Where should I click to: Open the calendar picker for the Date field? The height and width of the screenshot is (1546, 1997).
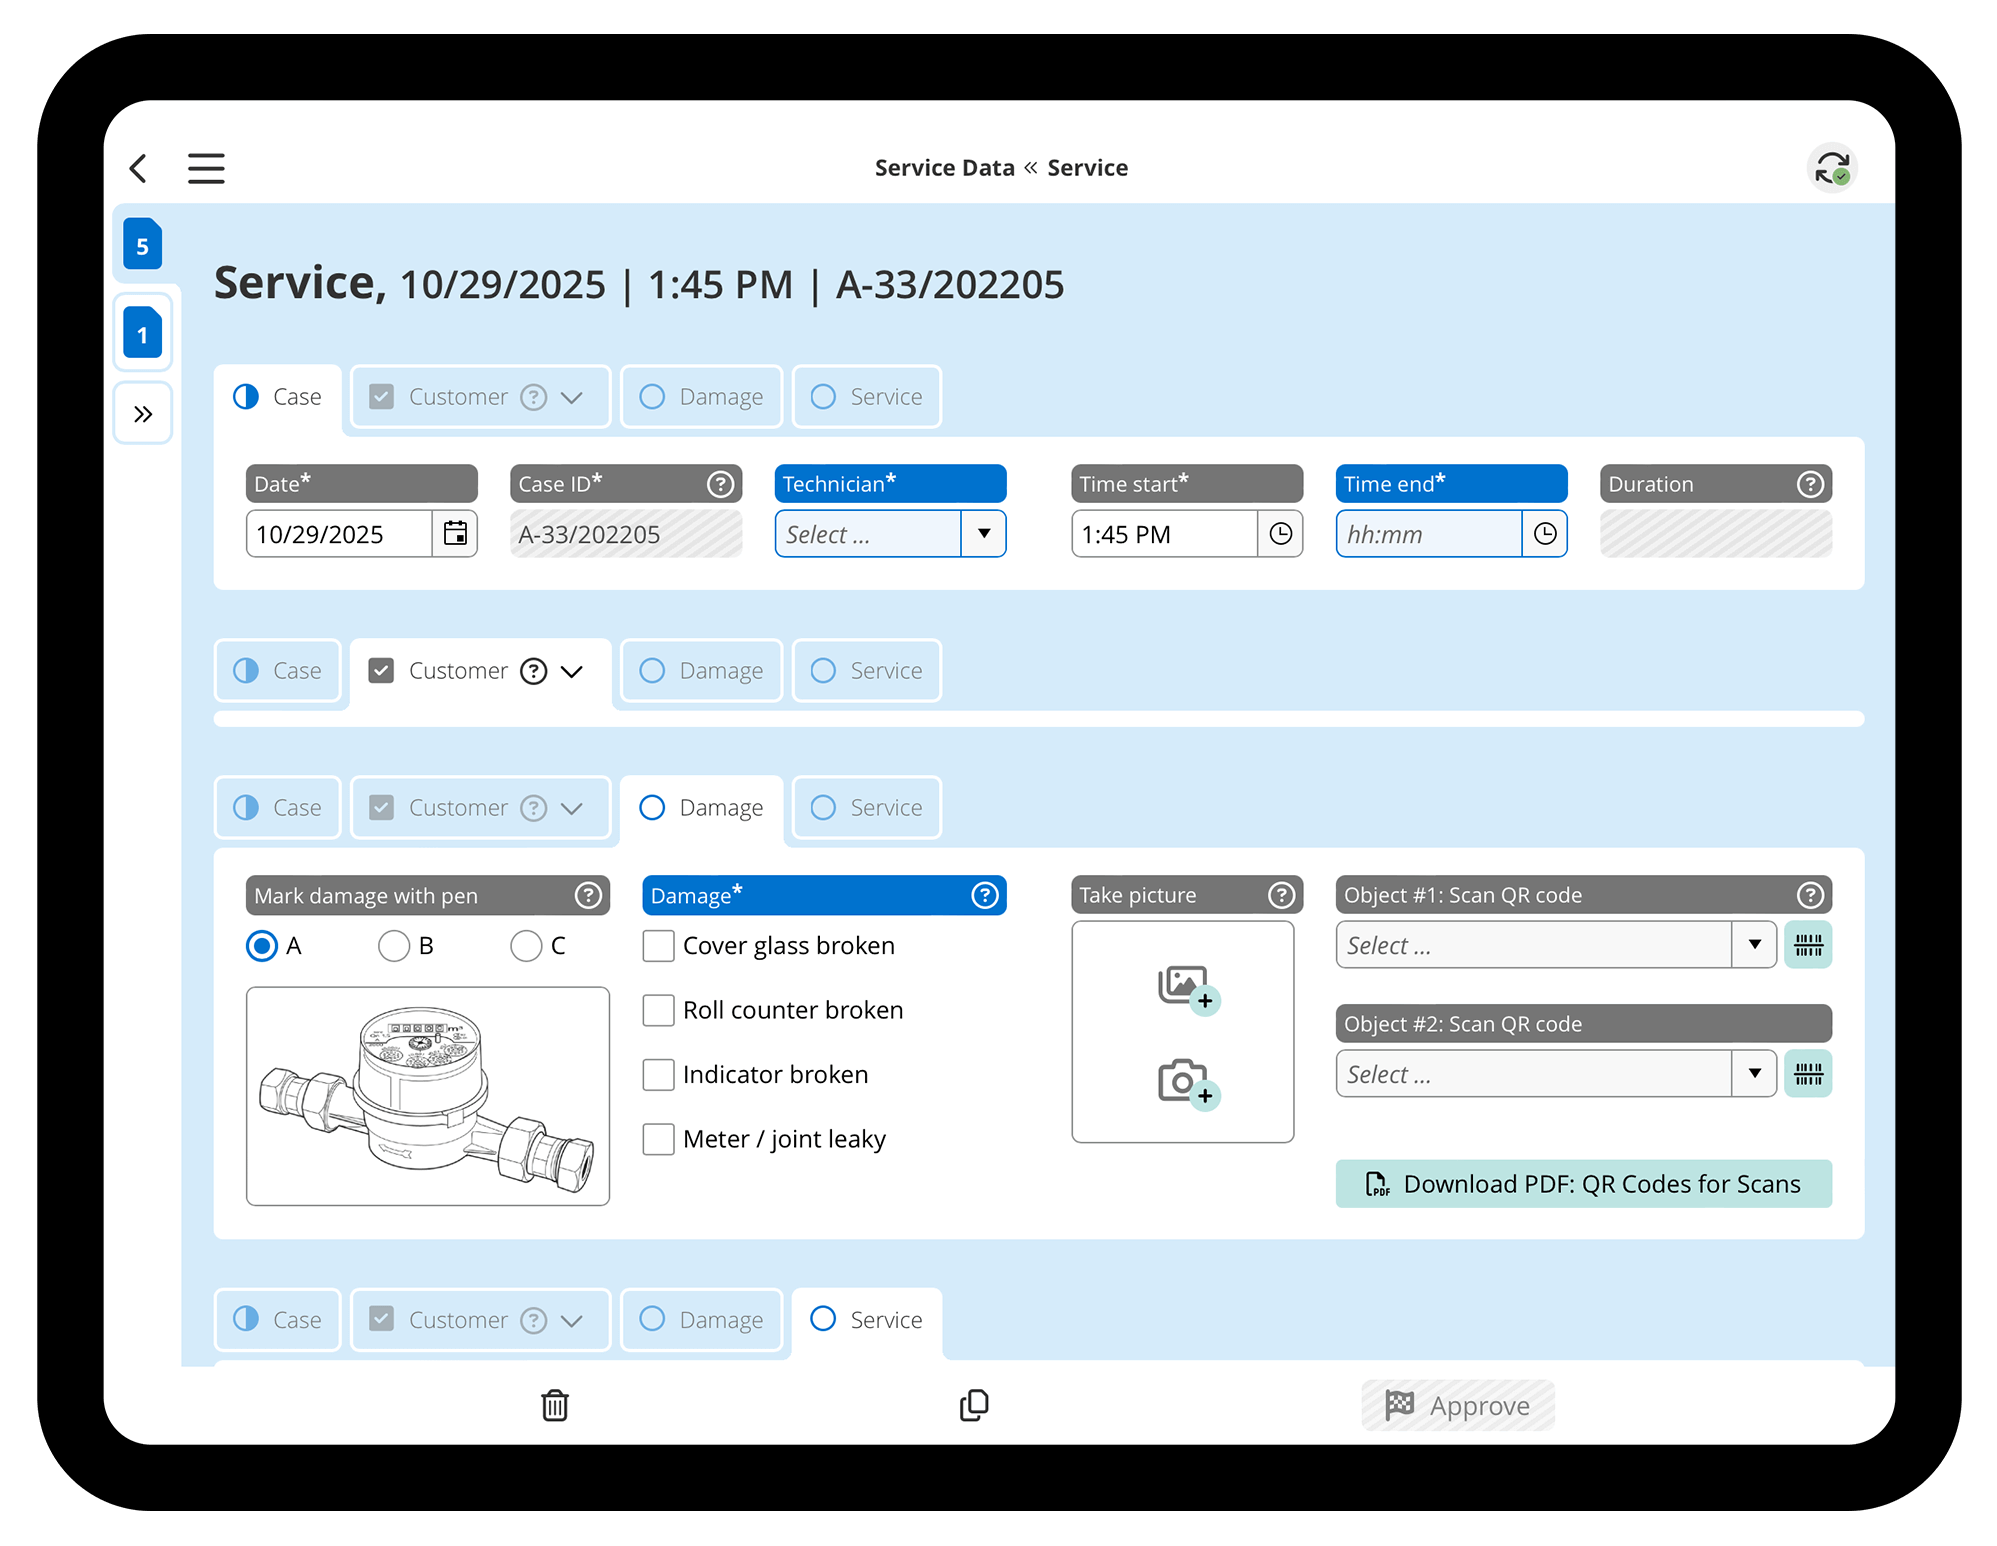[455, 534]
